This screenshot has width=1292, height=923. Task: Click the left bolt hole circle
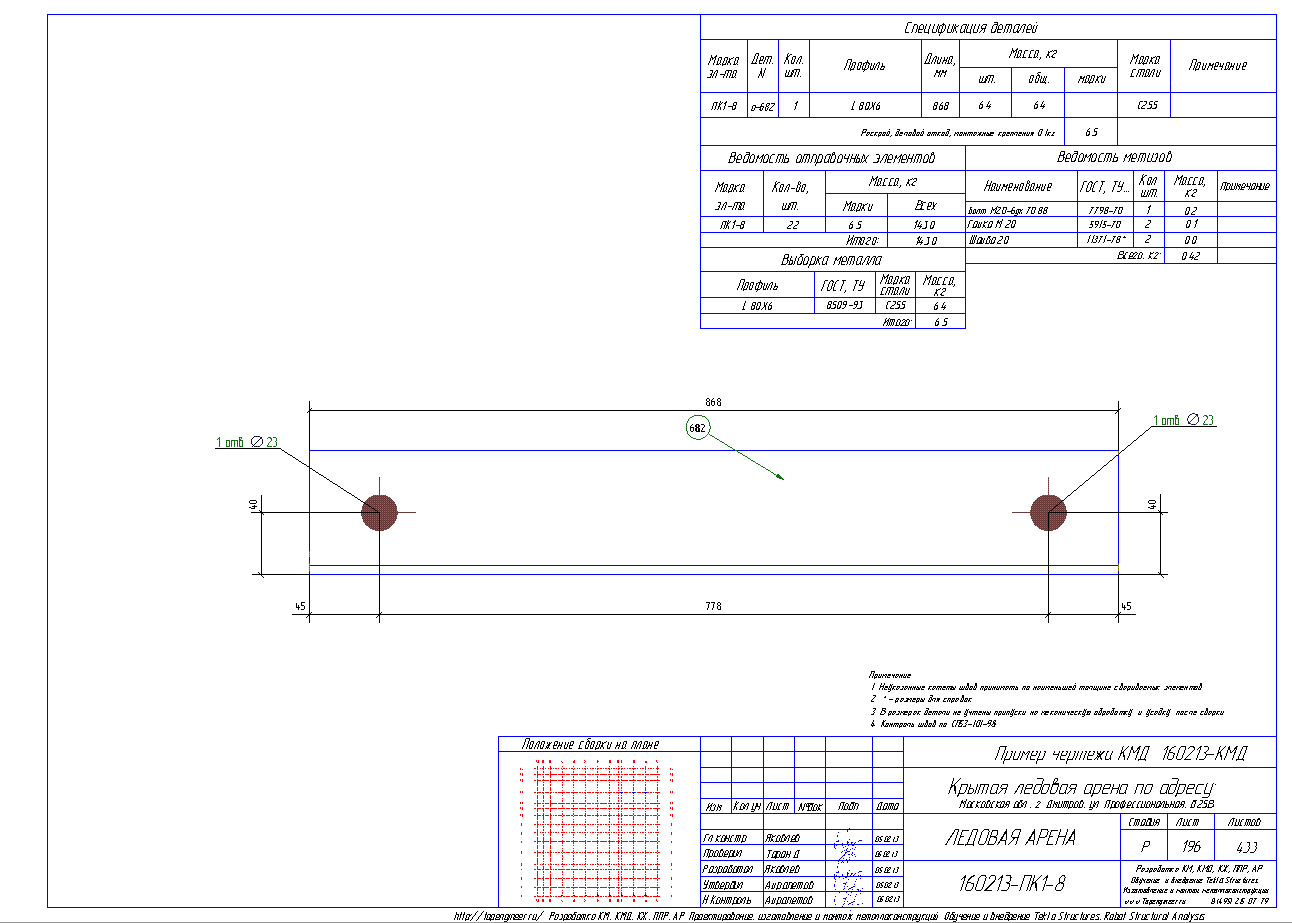(380, 512)
